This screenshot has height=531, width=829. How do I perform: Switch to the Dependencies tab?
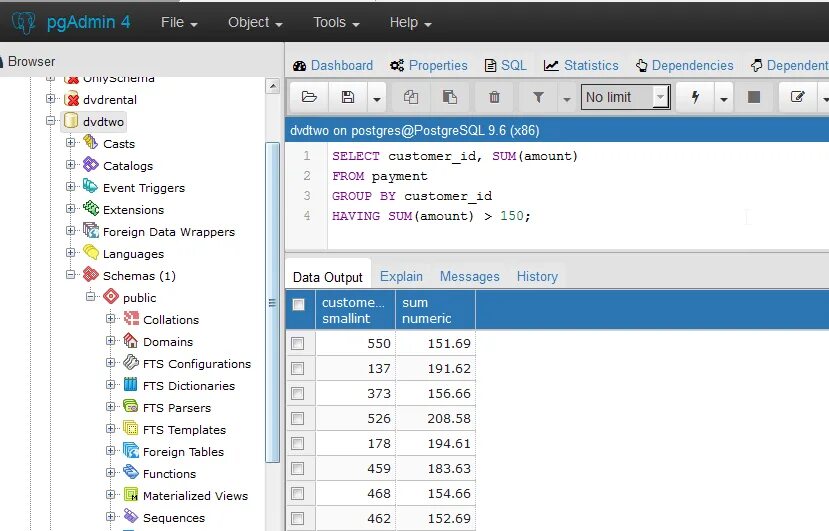[685, 66]
